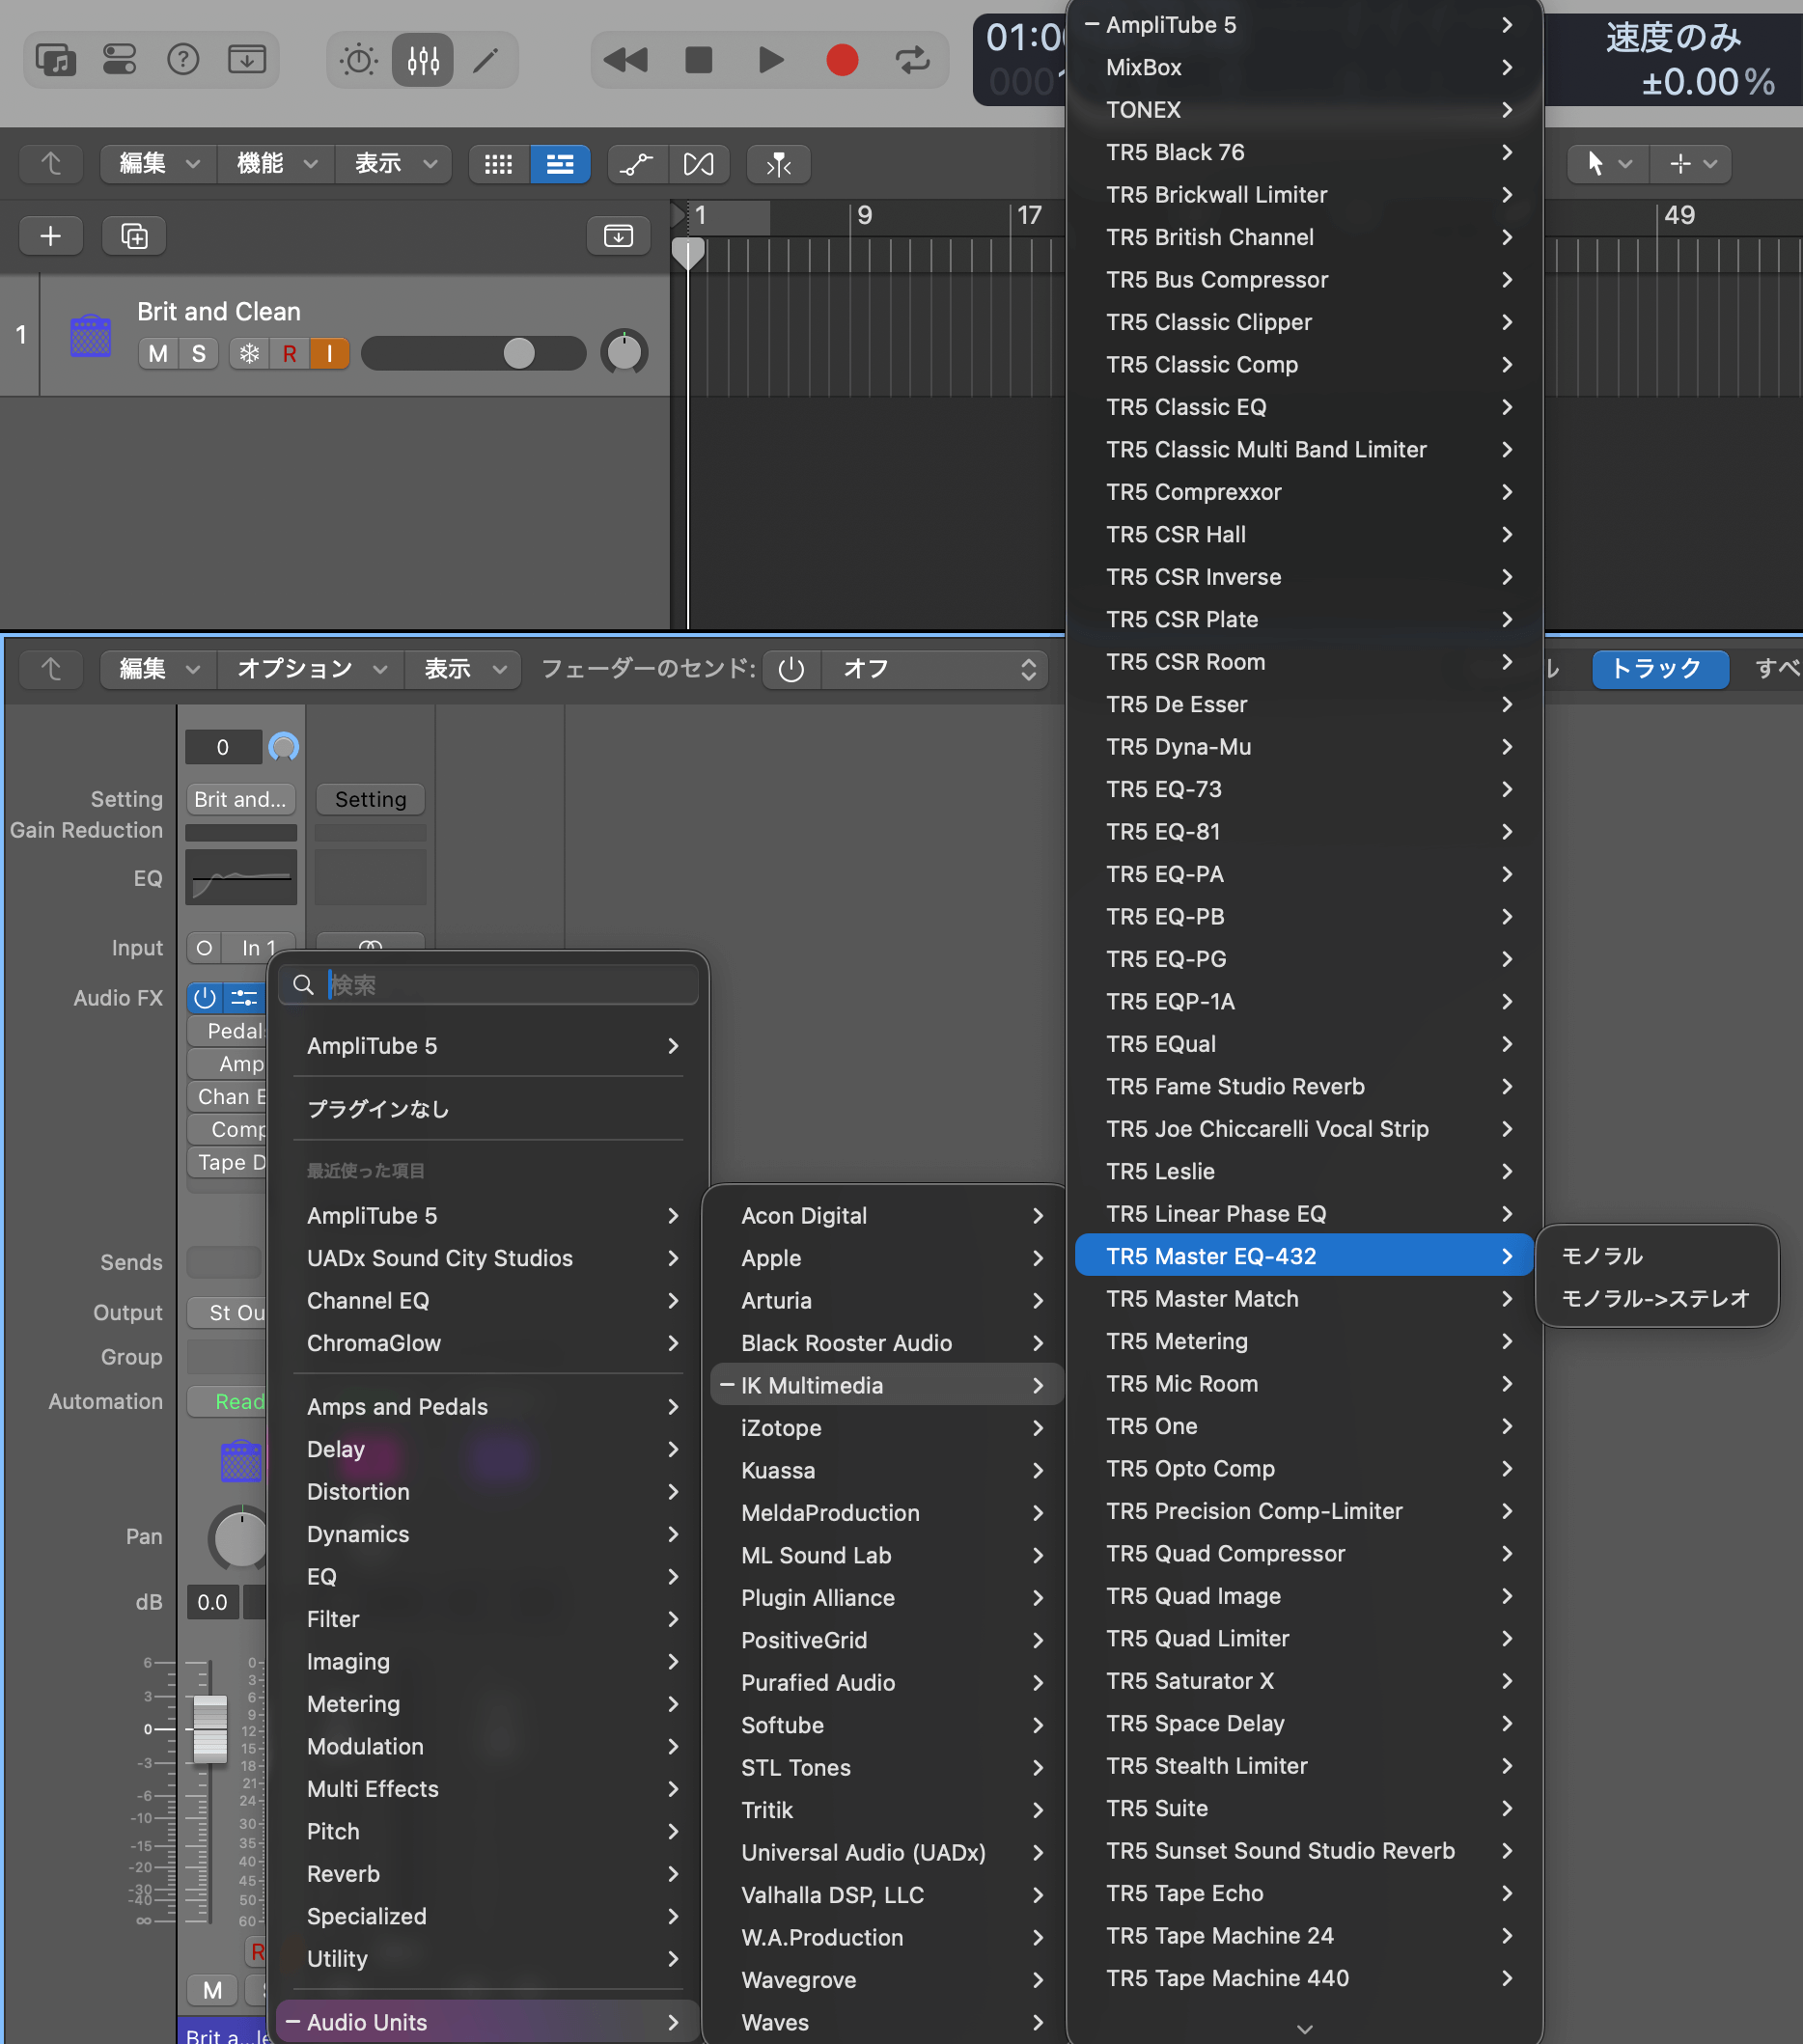Mute the Brit and Clean track
1803x2044 pixels.
pyautogui.click(x=156, y=353)
